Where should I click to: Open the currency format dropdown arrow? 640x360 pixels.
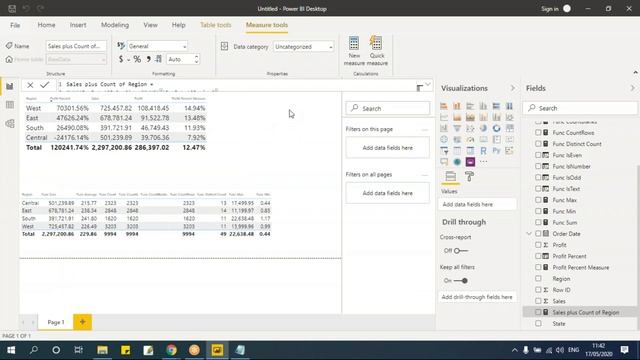point(128,60)
